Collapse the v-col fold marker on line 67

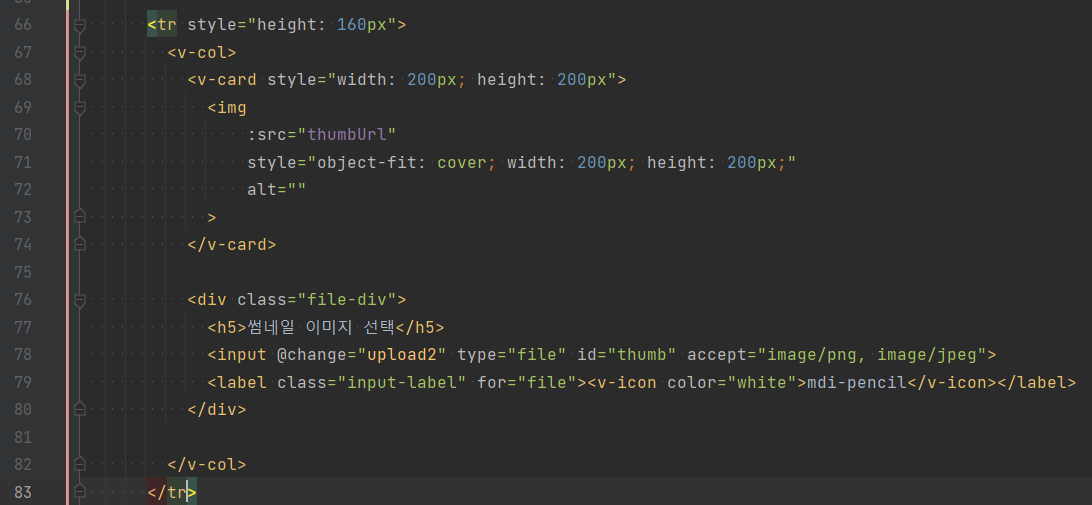point(79,52)
